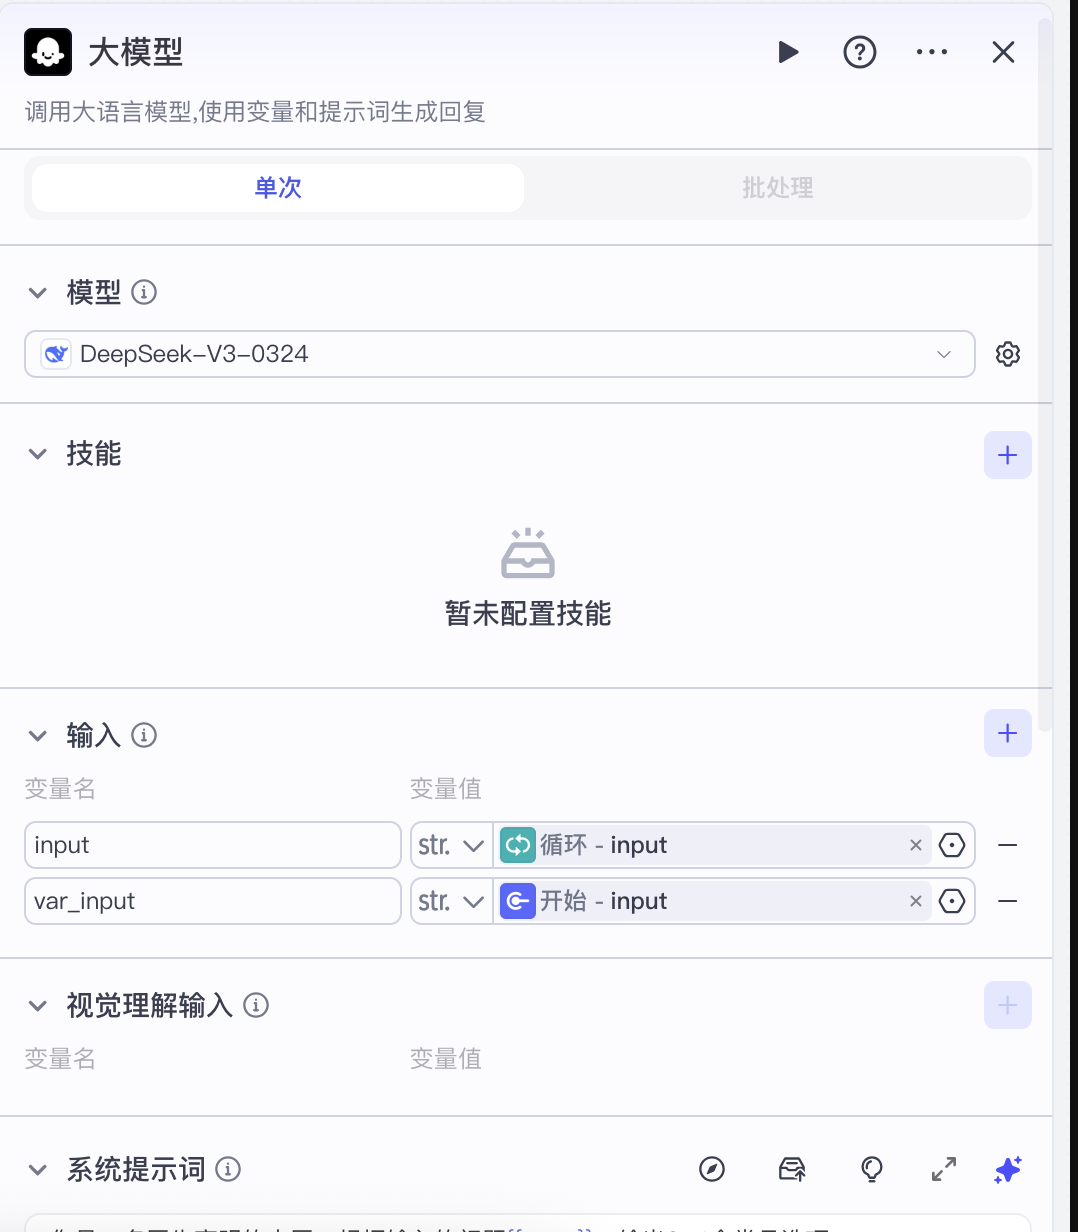Open the three-dot more options menu
Viewport: 1078px width, 1232px height.
932,52
